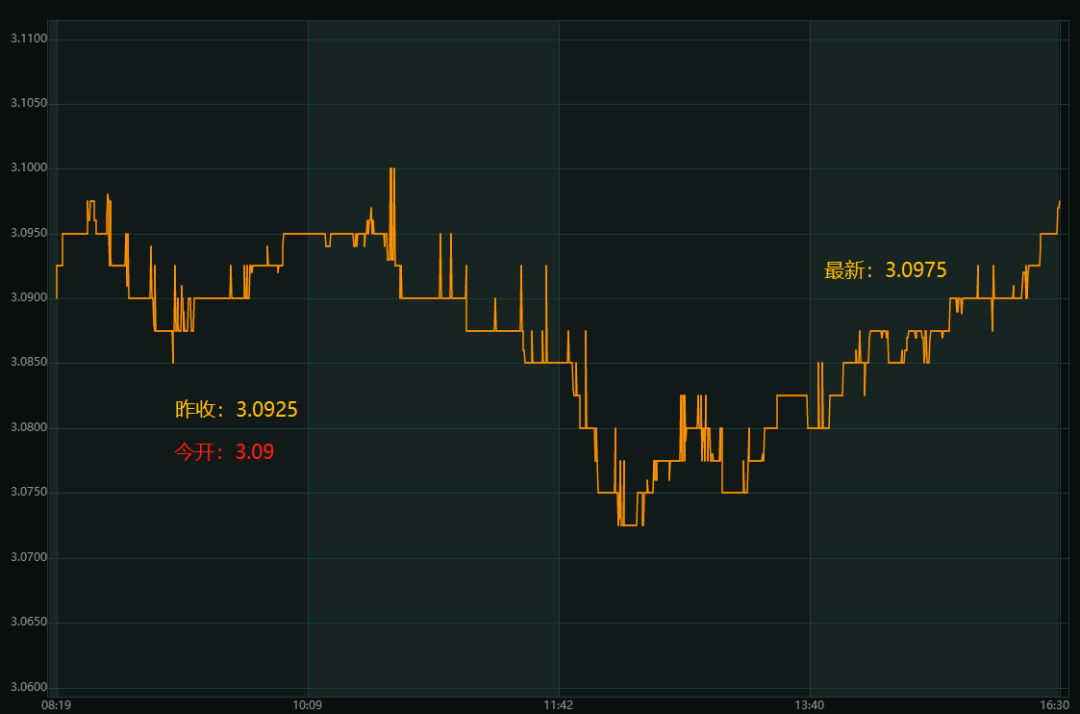Click the 3.1050 y-axis label

click(29, 103)
